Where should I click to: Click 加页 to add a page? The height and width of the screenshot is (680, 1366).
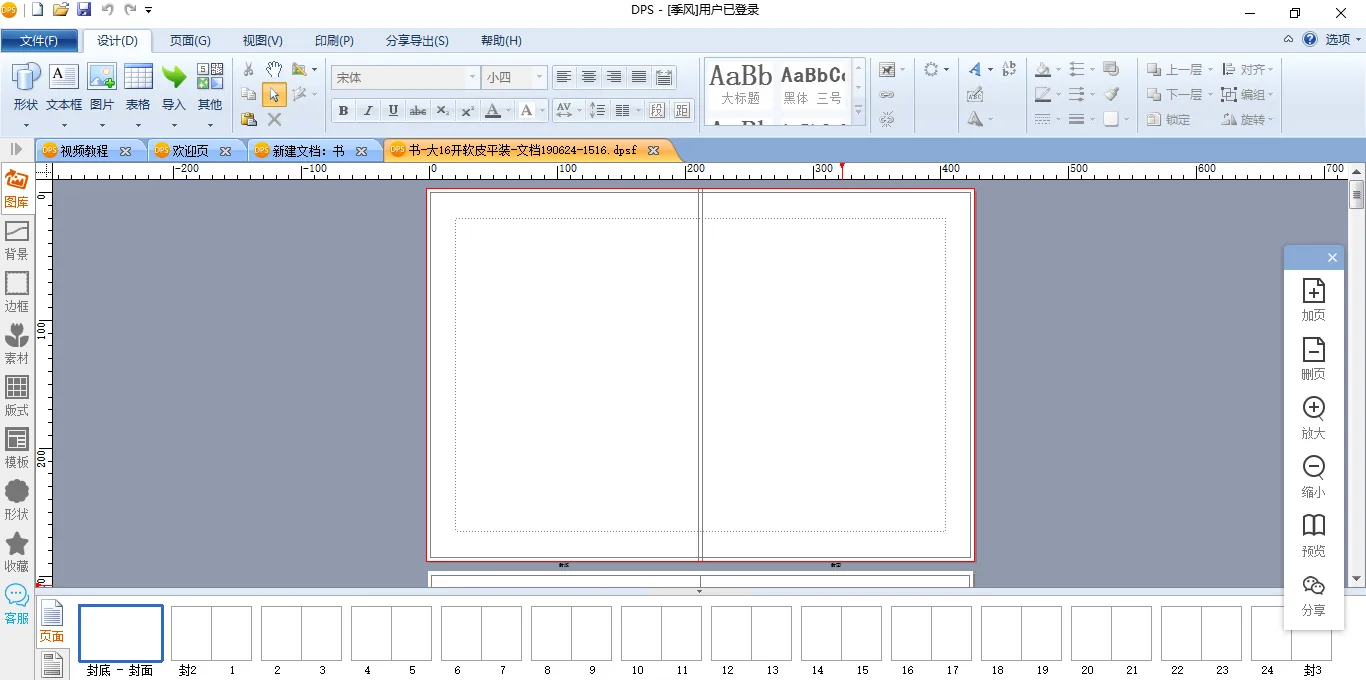(x=1313, y=299)
